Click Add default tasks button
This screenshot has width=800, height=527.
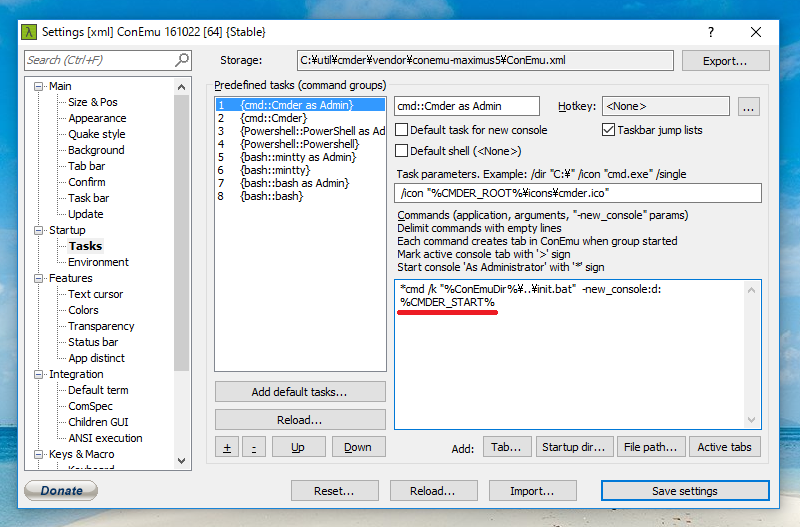(x=300, y=392)
